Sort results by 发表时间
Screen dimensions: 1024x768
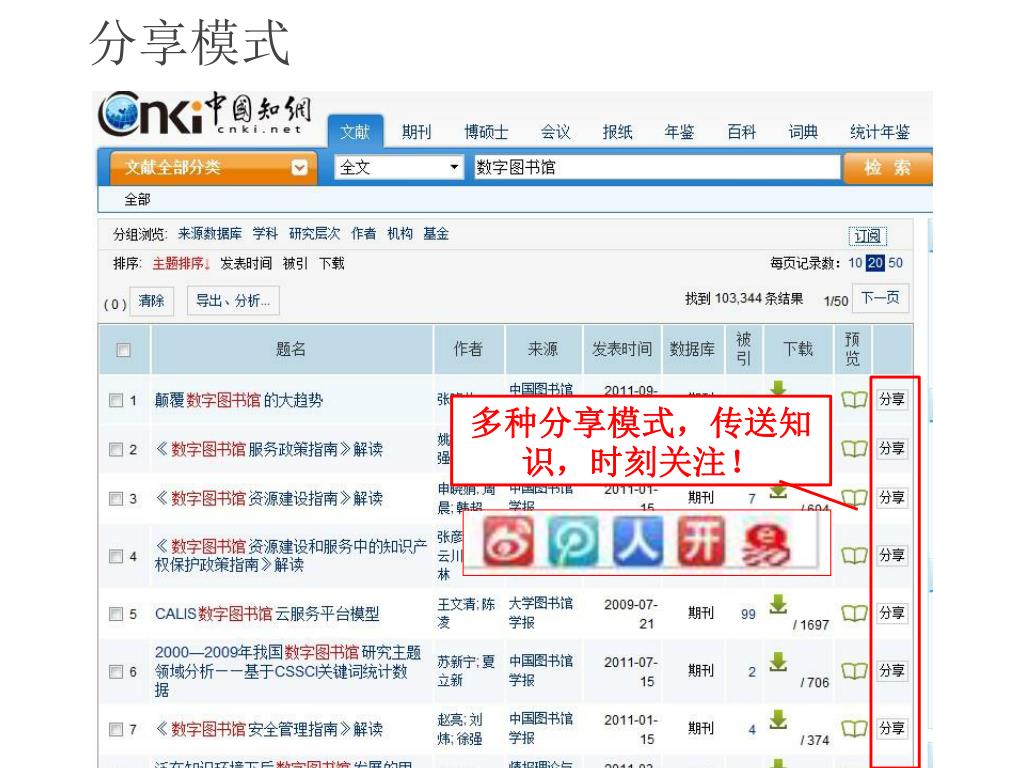[246, 264]
